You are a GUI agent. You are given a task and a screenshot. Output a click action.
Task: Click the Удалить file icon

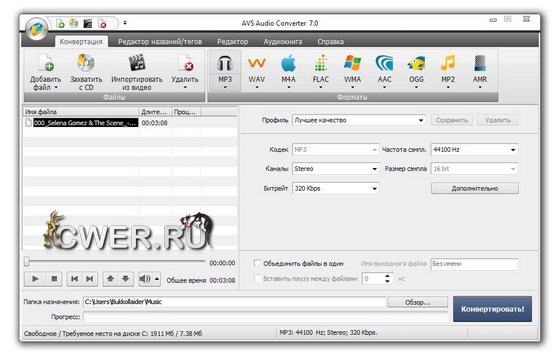(x=185, y=63)
